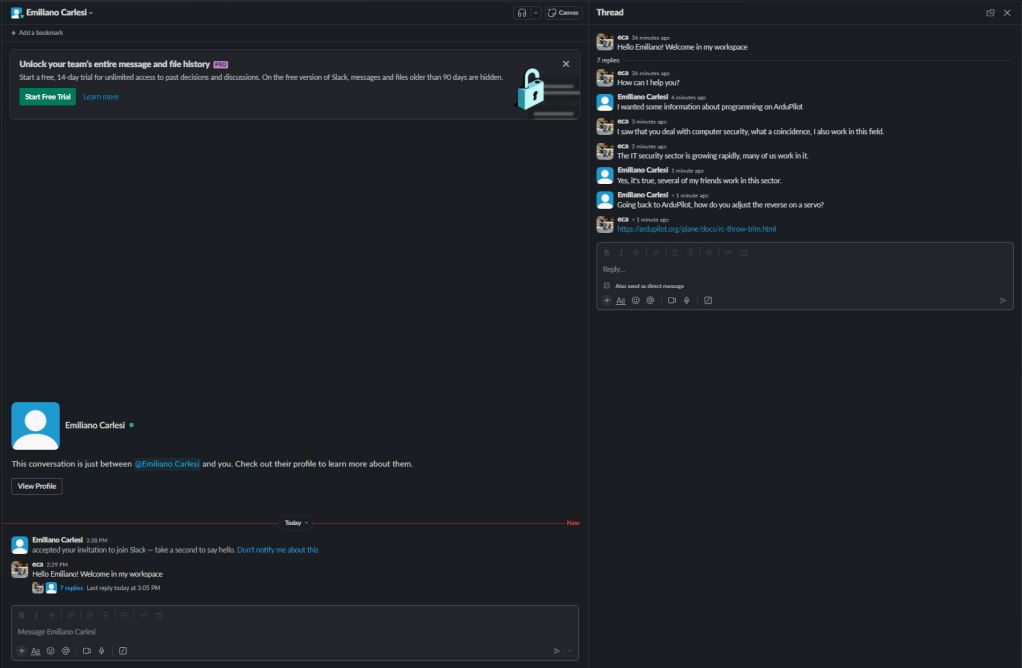Click 'Add a bookmark' in the bookmark bar
Image resolution: width=1022 pixels, height=668 pixels.
37,33
